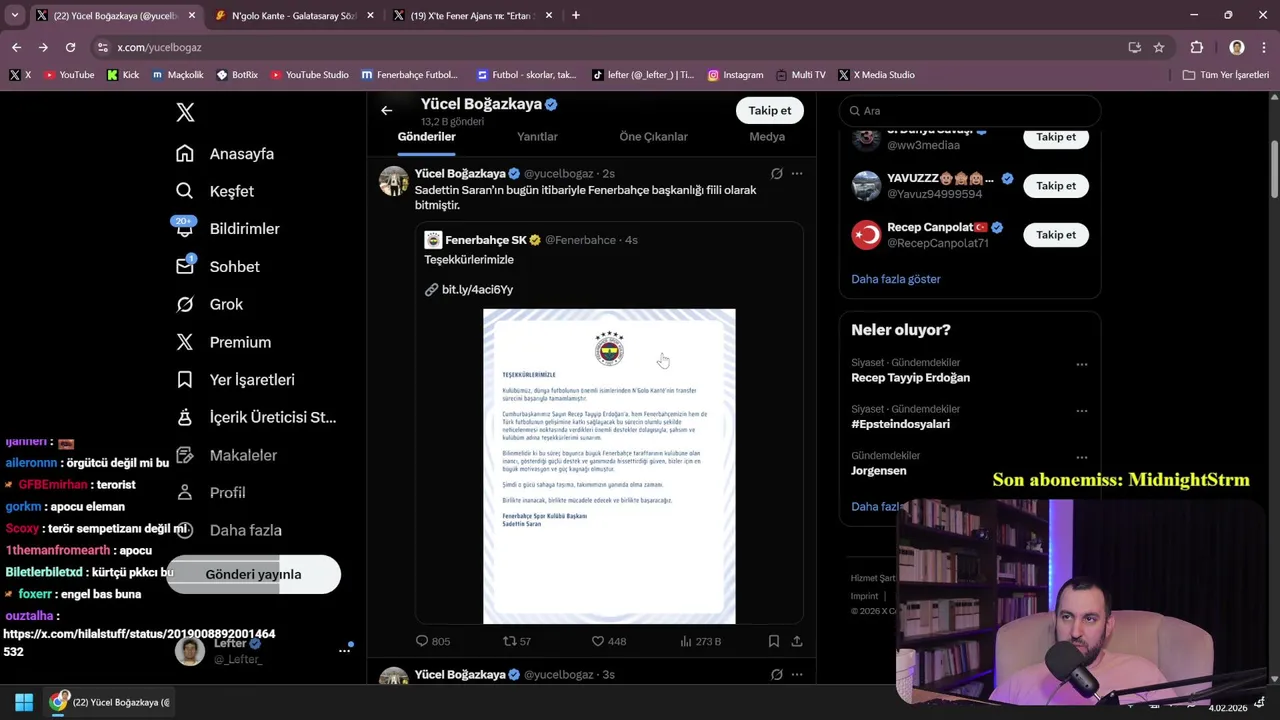The image size is (1280, 720).
Task: Click Grok icon on first post
Action: coord(776,174)
